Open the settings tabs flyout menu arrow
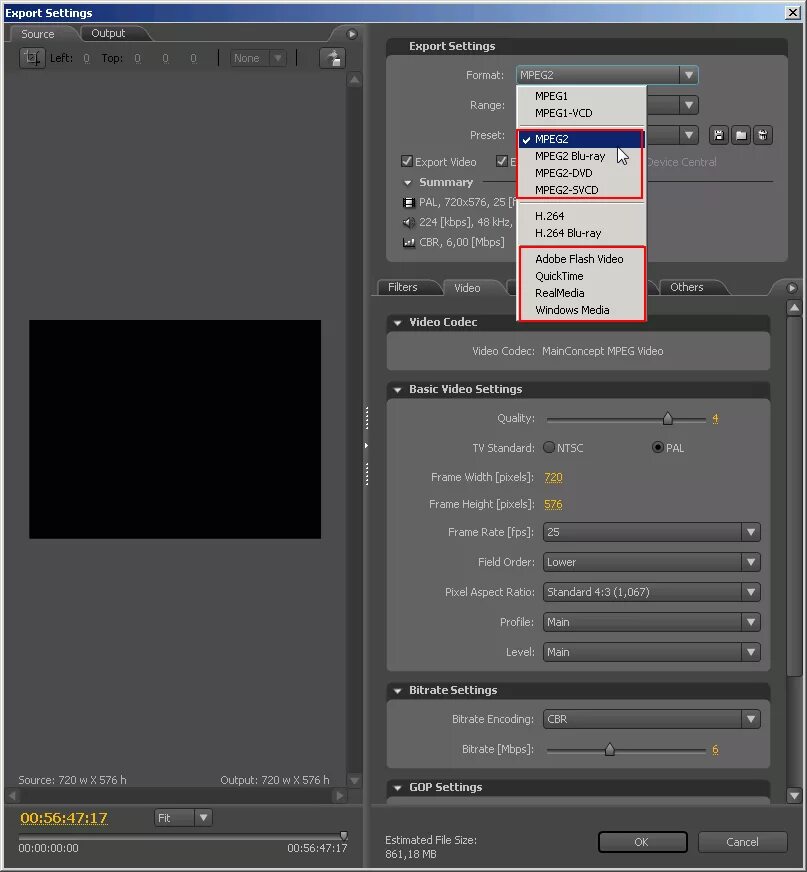807x872 pixels. point(792,288)
